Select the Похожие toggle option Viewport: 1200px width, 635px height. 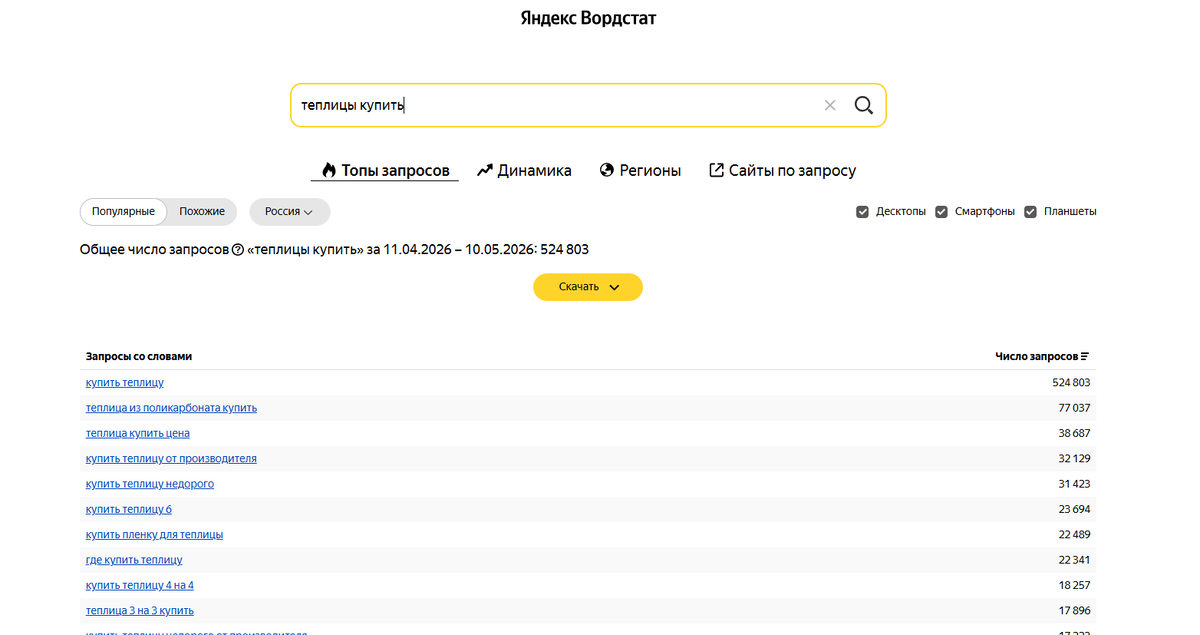point(202,212)
